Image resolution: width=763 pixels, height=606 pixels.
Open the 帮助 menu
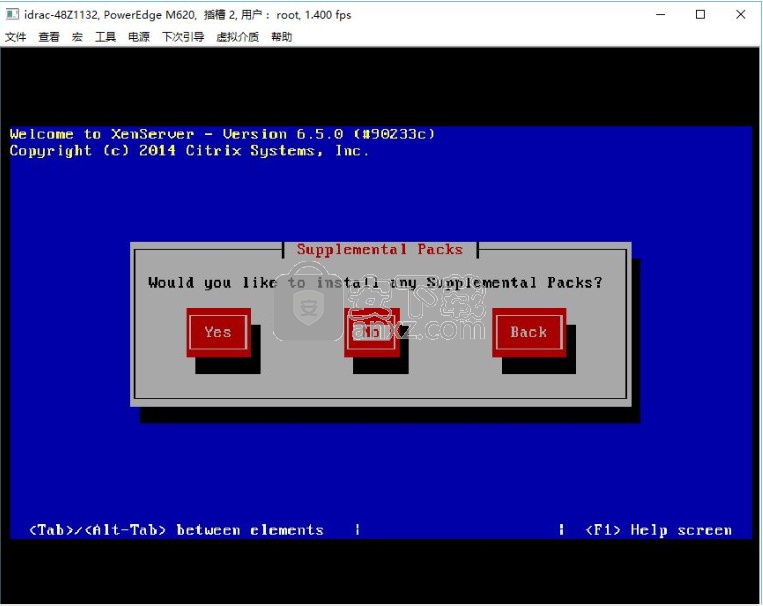click(x=281, y=37)
